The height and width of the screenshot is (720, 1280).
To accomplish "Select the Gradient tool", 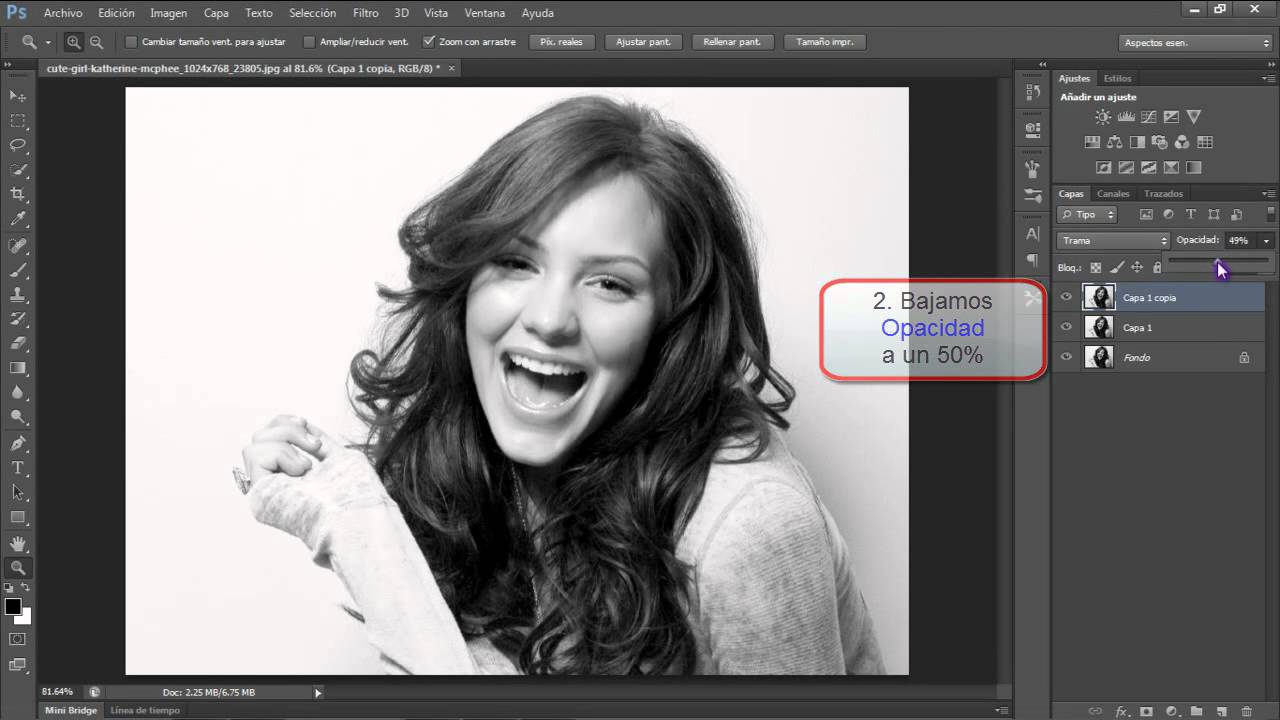I will tap(17, 368).
